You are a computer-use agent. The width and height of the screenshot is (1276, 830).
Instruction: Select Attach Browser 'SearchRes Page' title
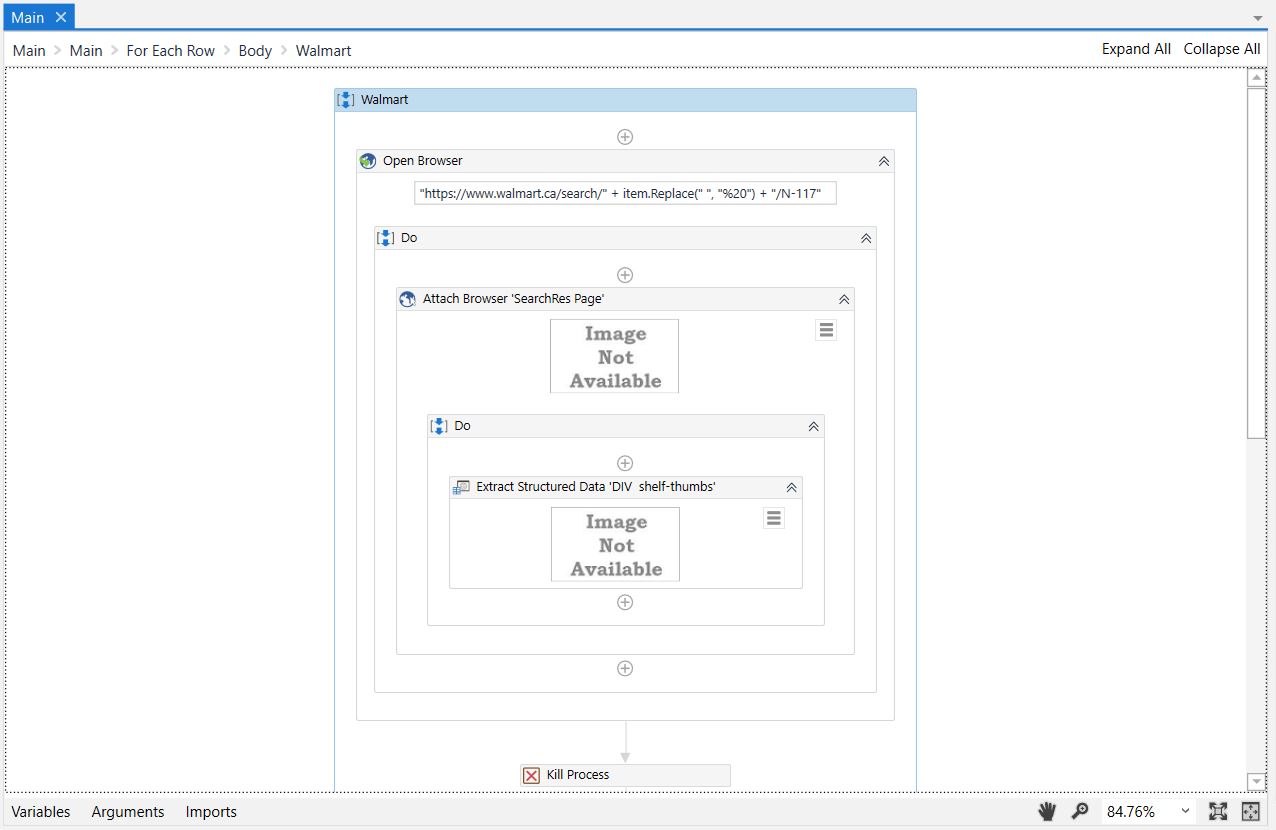point(514,299)
